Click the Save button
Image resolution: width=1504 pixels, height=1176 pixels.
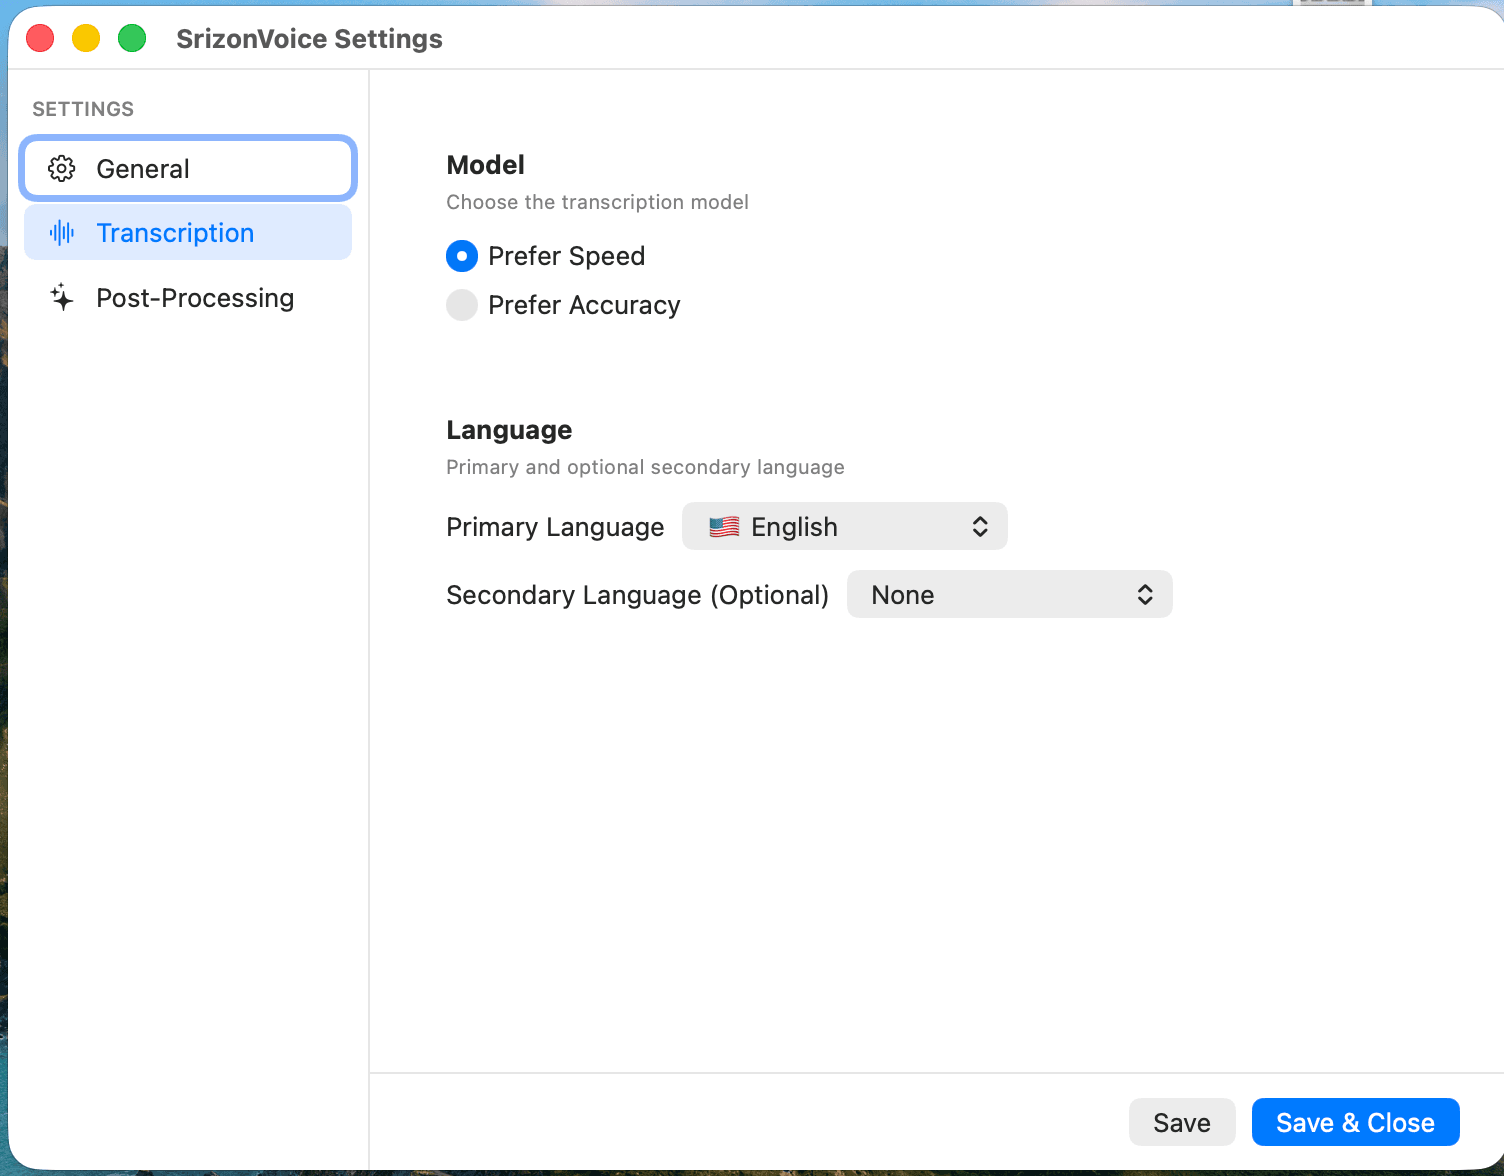point(1182,1122)
